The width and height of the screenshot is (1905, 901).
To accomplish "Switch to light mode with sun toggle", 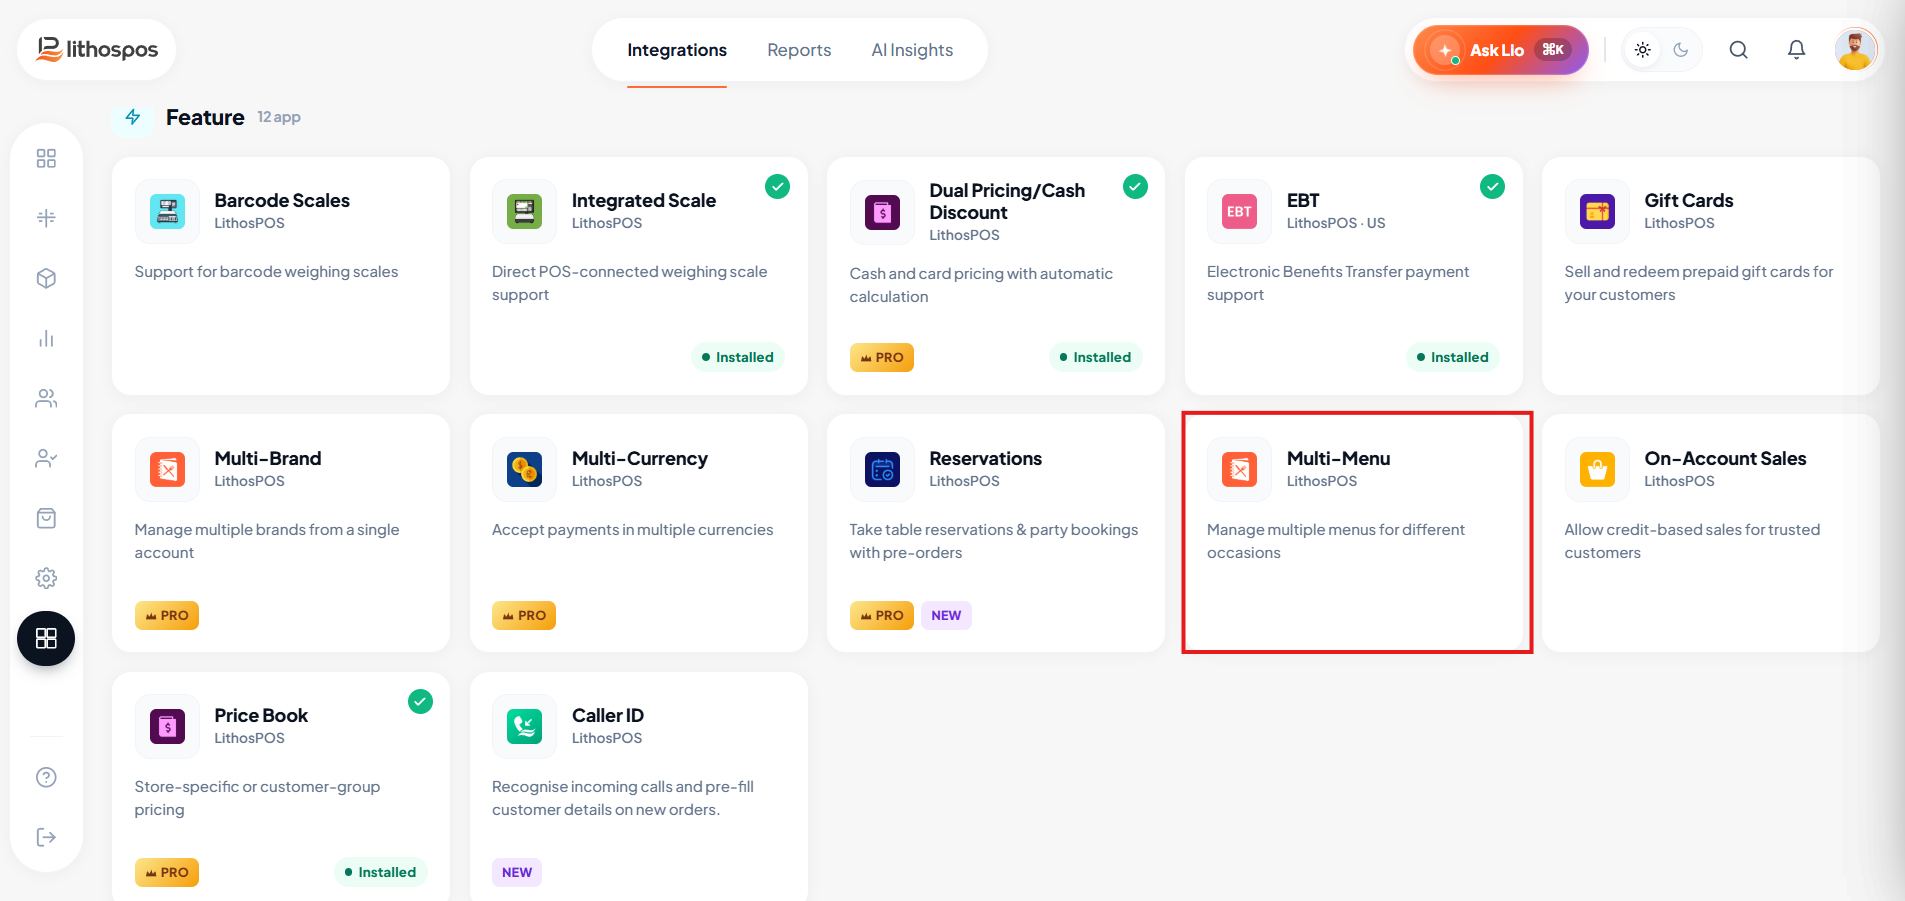I will pos(1643,50).
